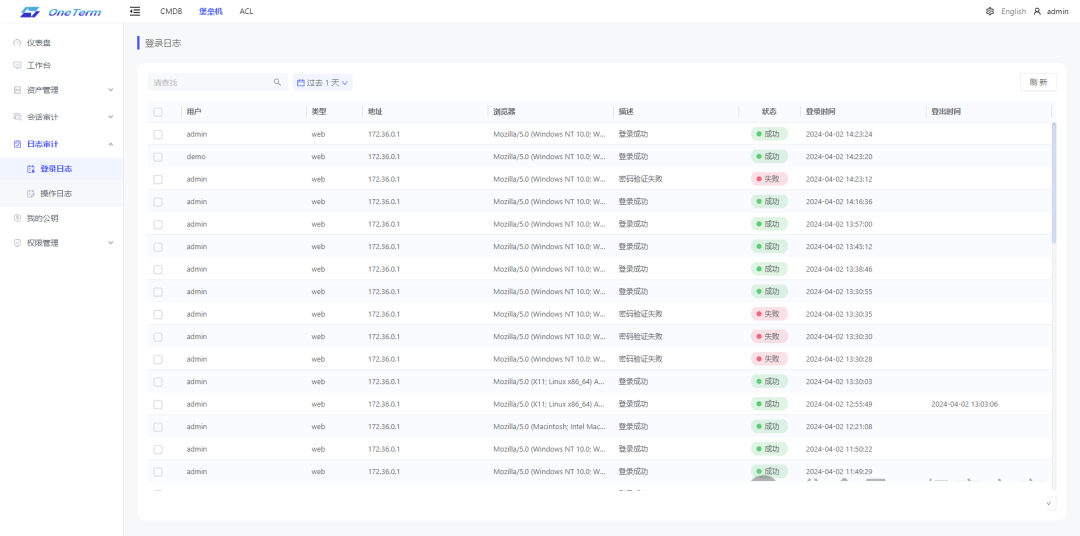Focus the search input field

(x=210, y=83)
